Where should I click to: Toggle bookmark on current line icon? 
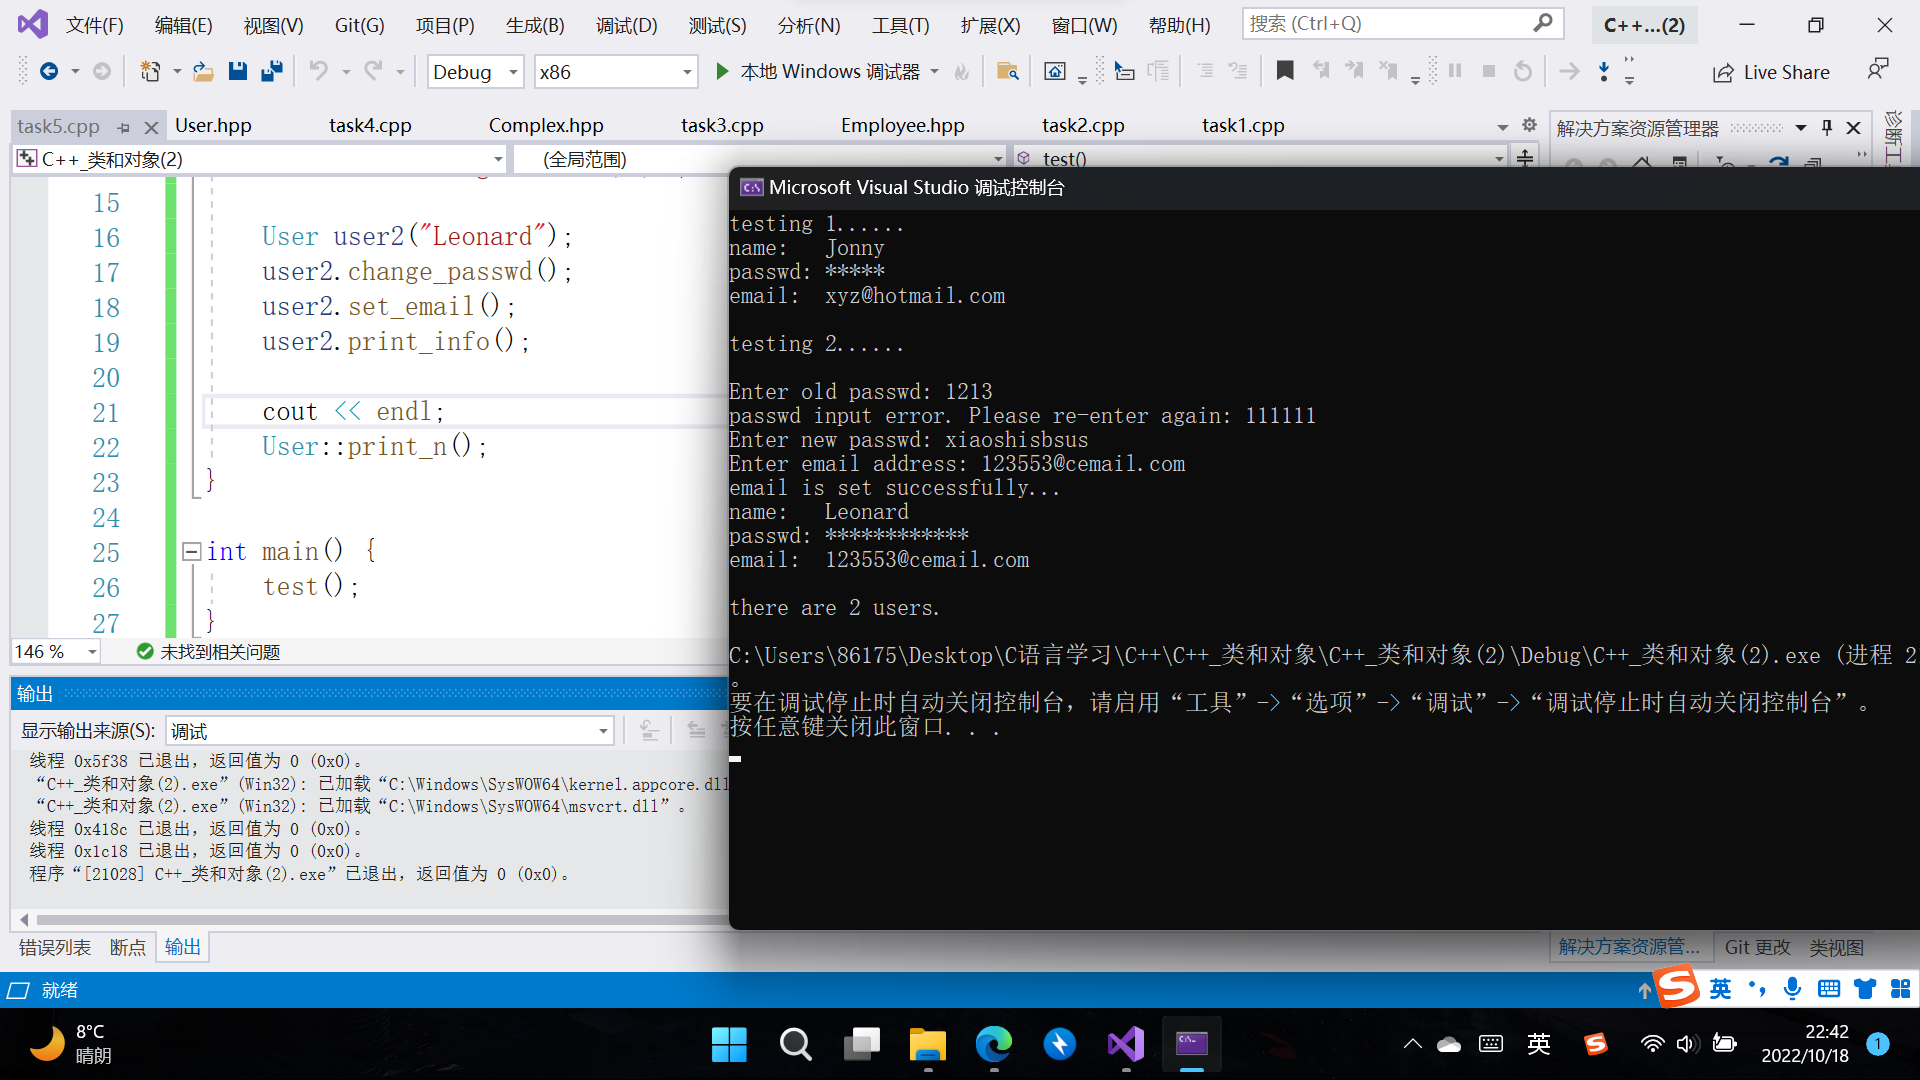pos(1285,71)
